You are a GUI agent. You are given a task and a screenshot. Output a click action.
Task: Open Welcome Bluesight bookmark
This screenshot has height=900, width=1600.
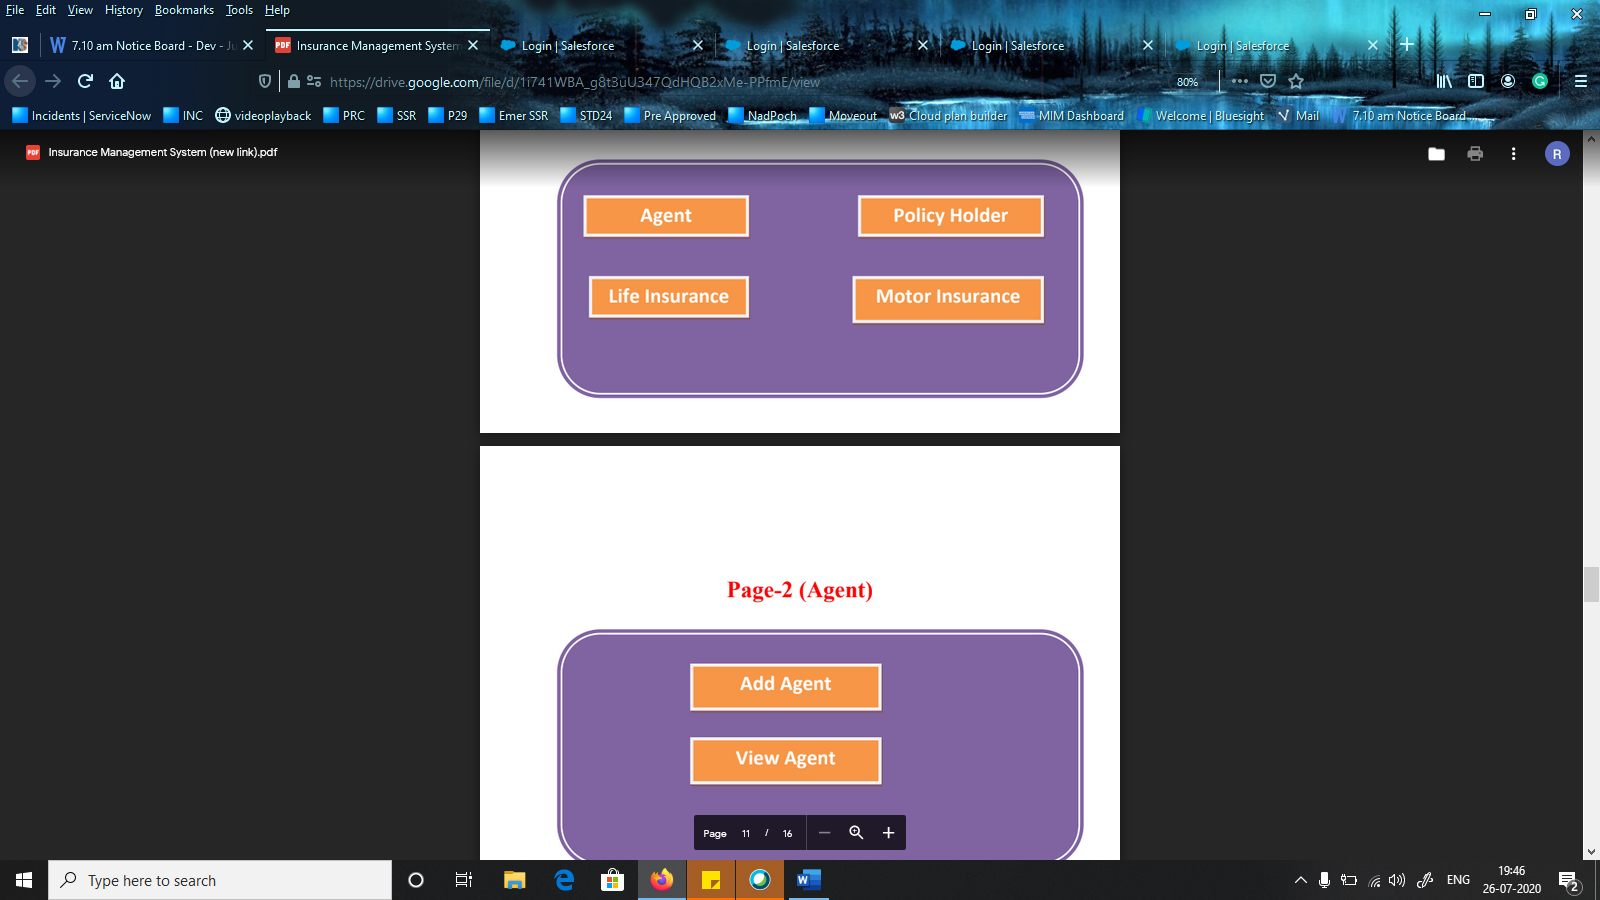(x=1201, y=116)
